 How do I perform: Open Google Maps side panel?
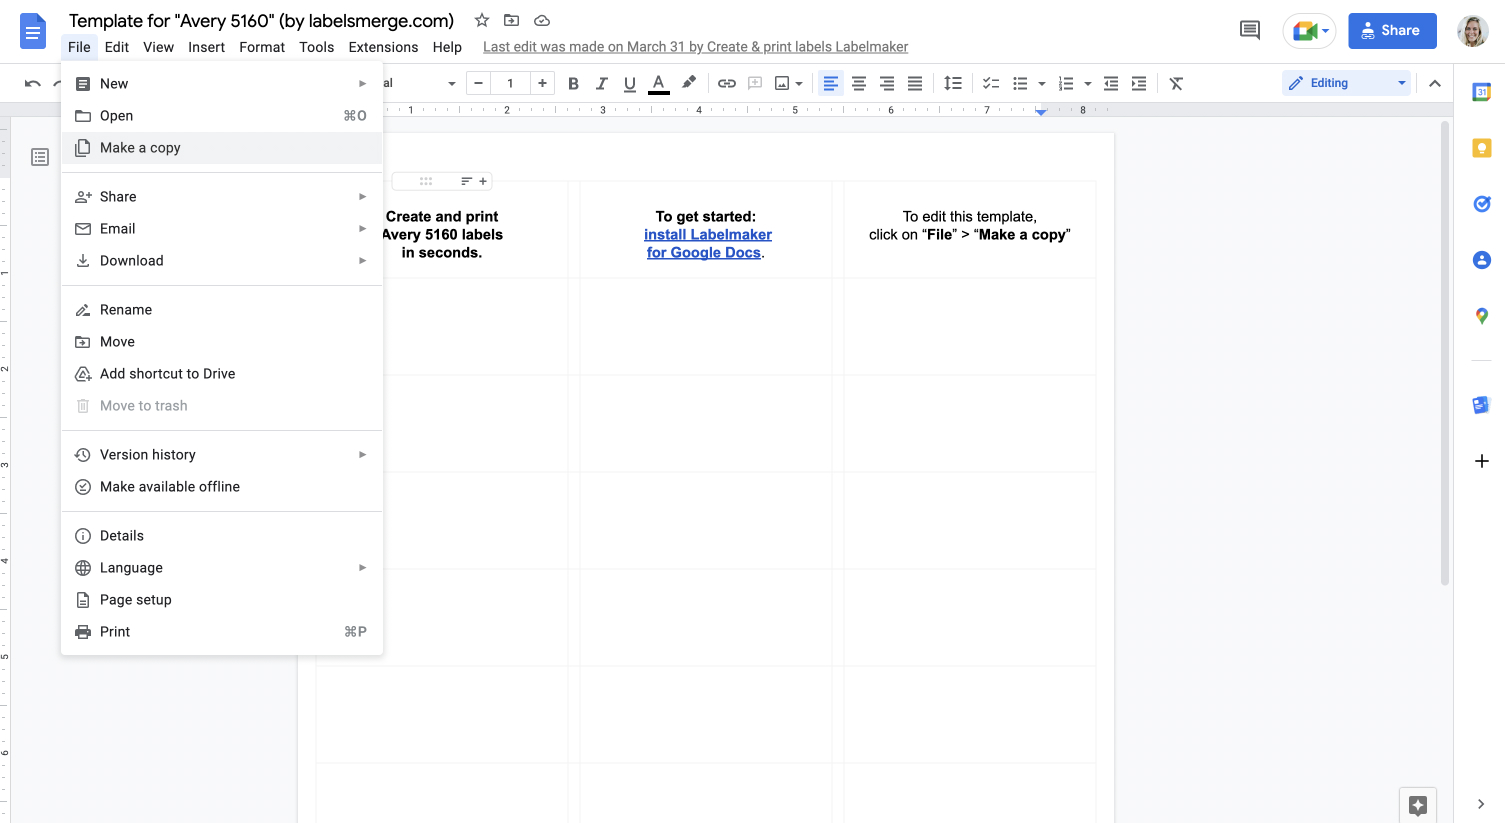tap(1481, 316)
